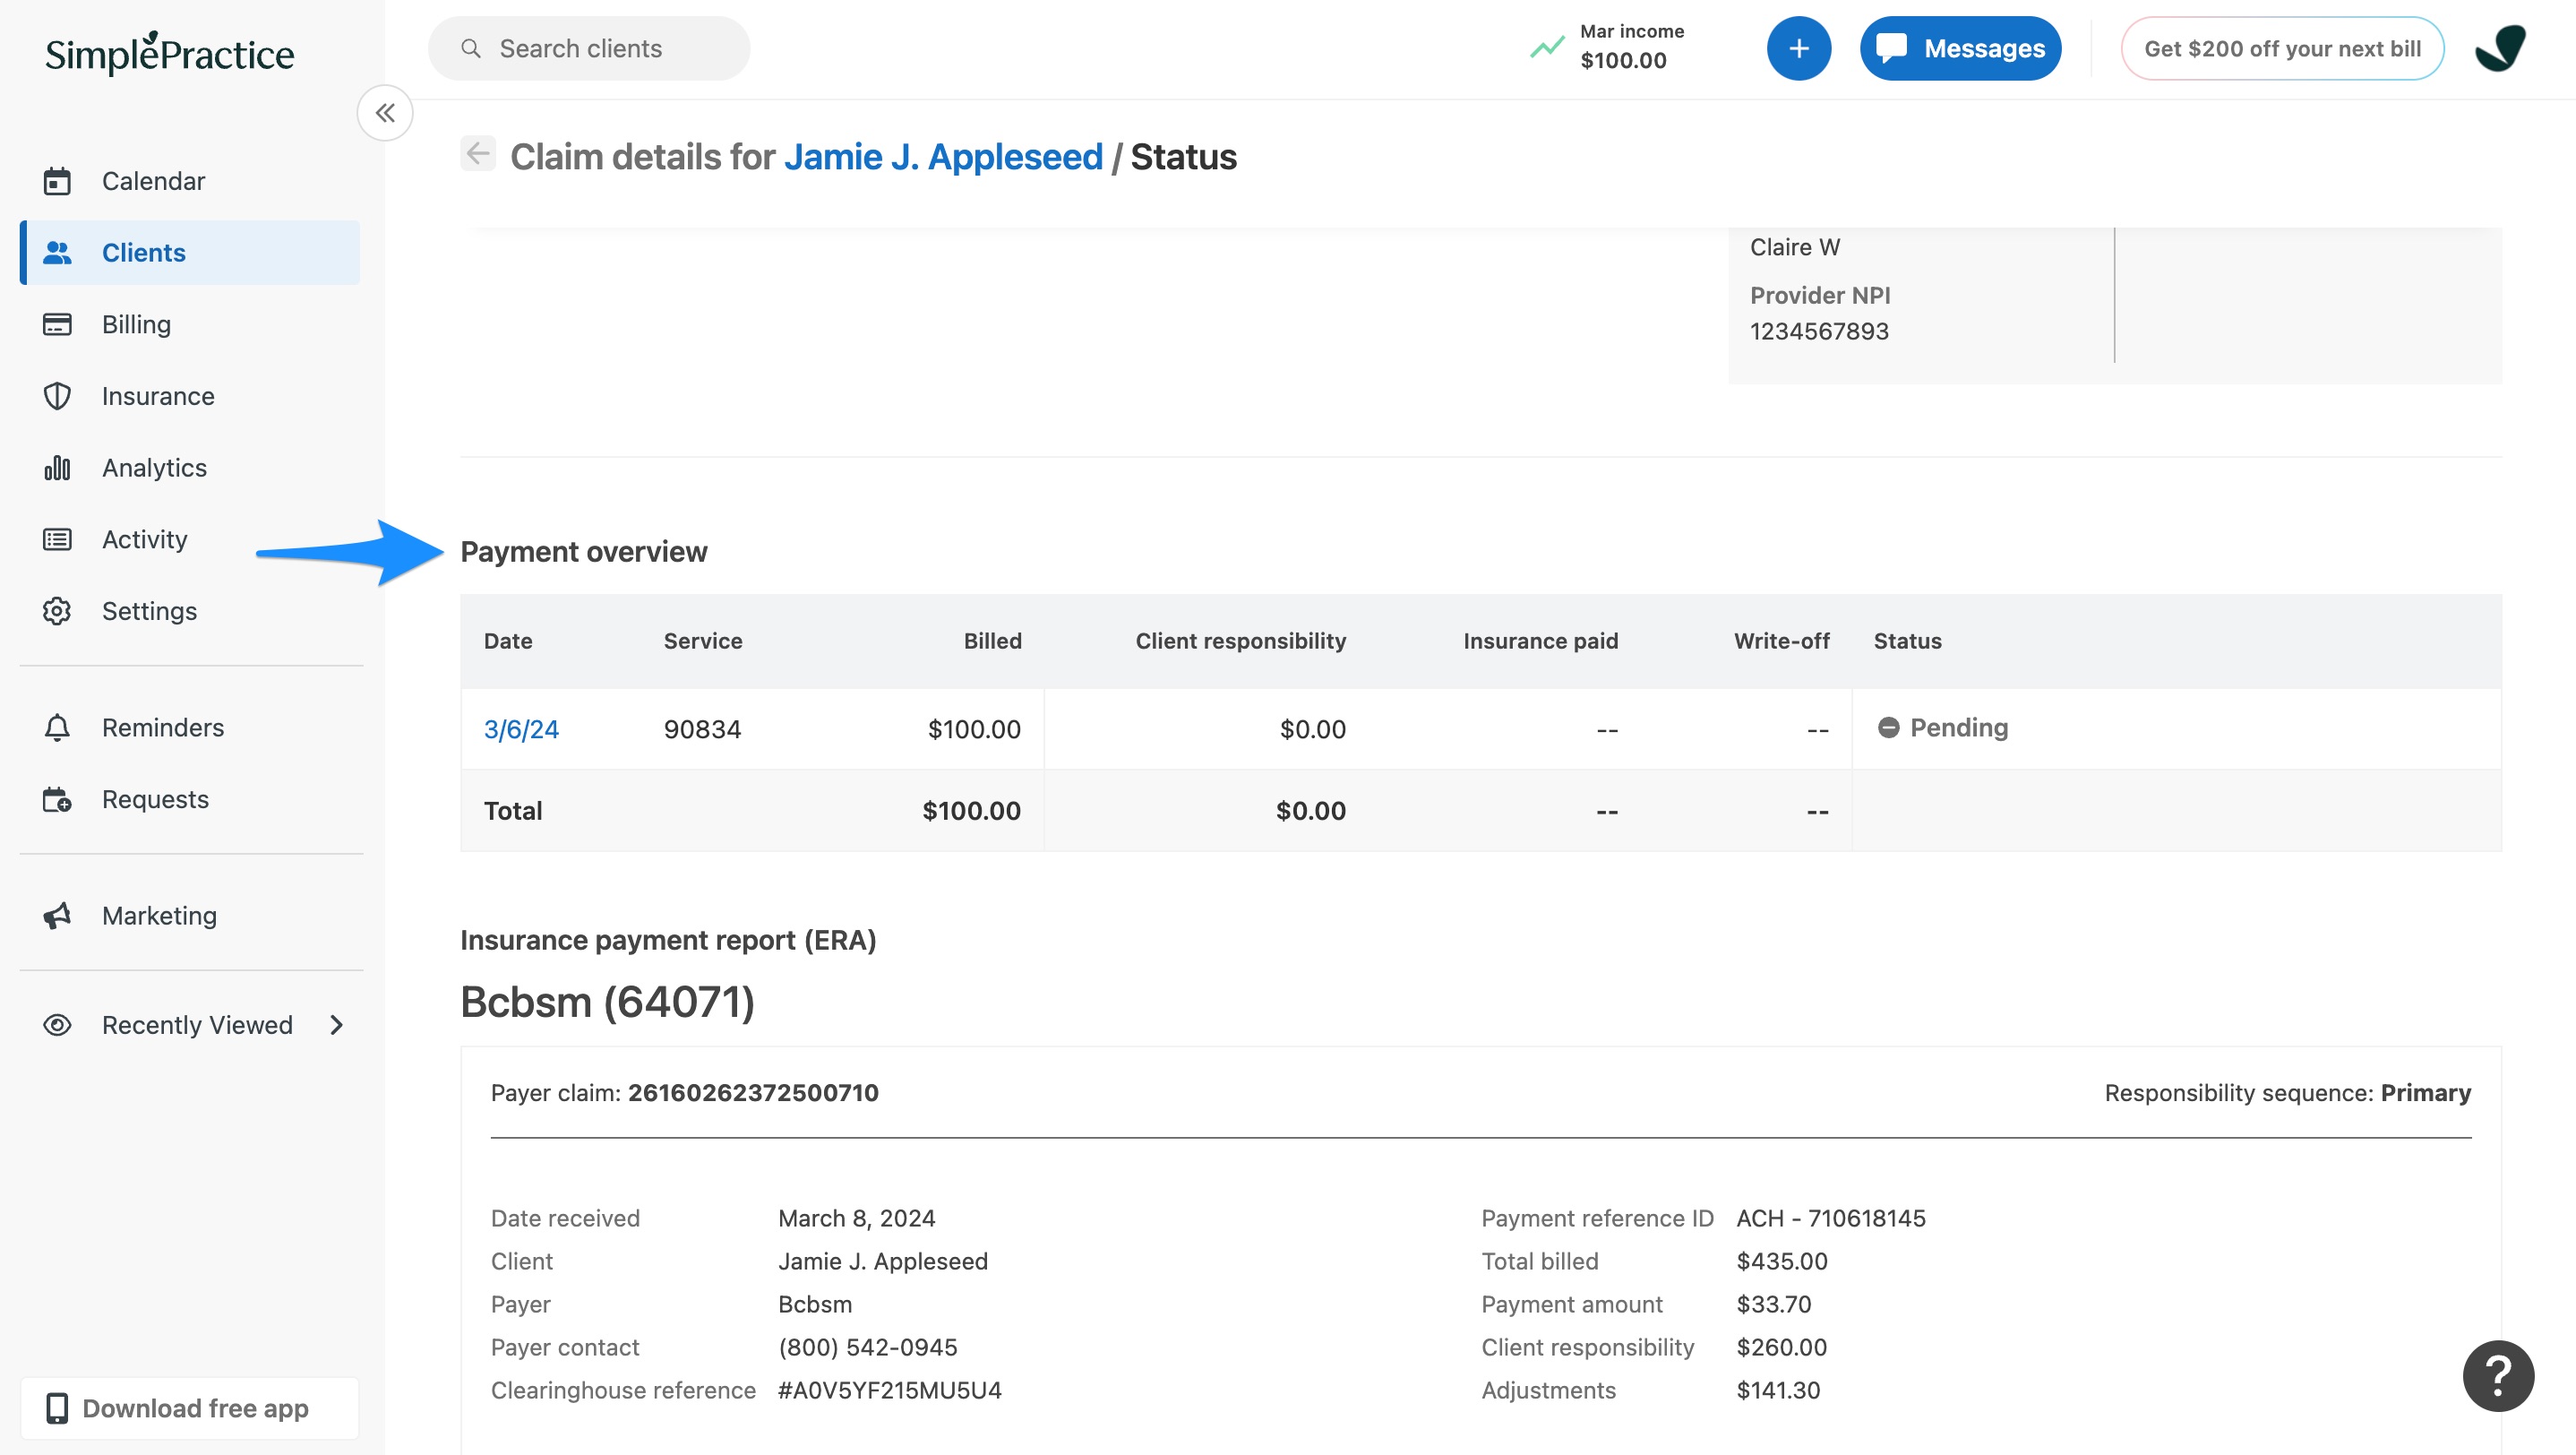Screen dimensions: 2576x1455
Task: Click the phone icon in Download free app
Action: [57, 1408]
